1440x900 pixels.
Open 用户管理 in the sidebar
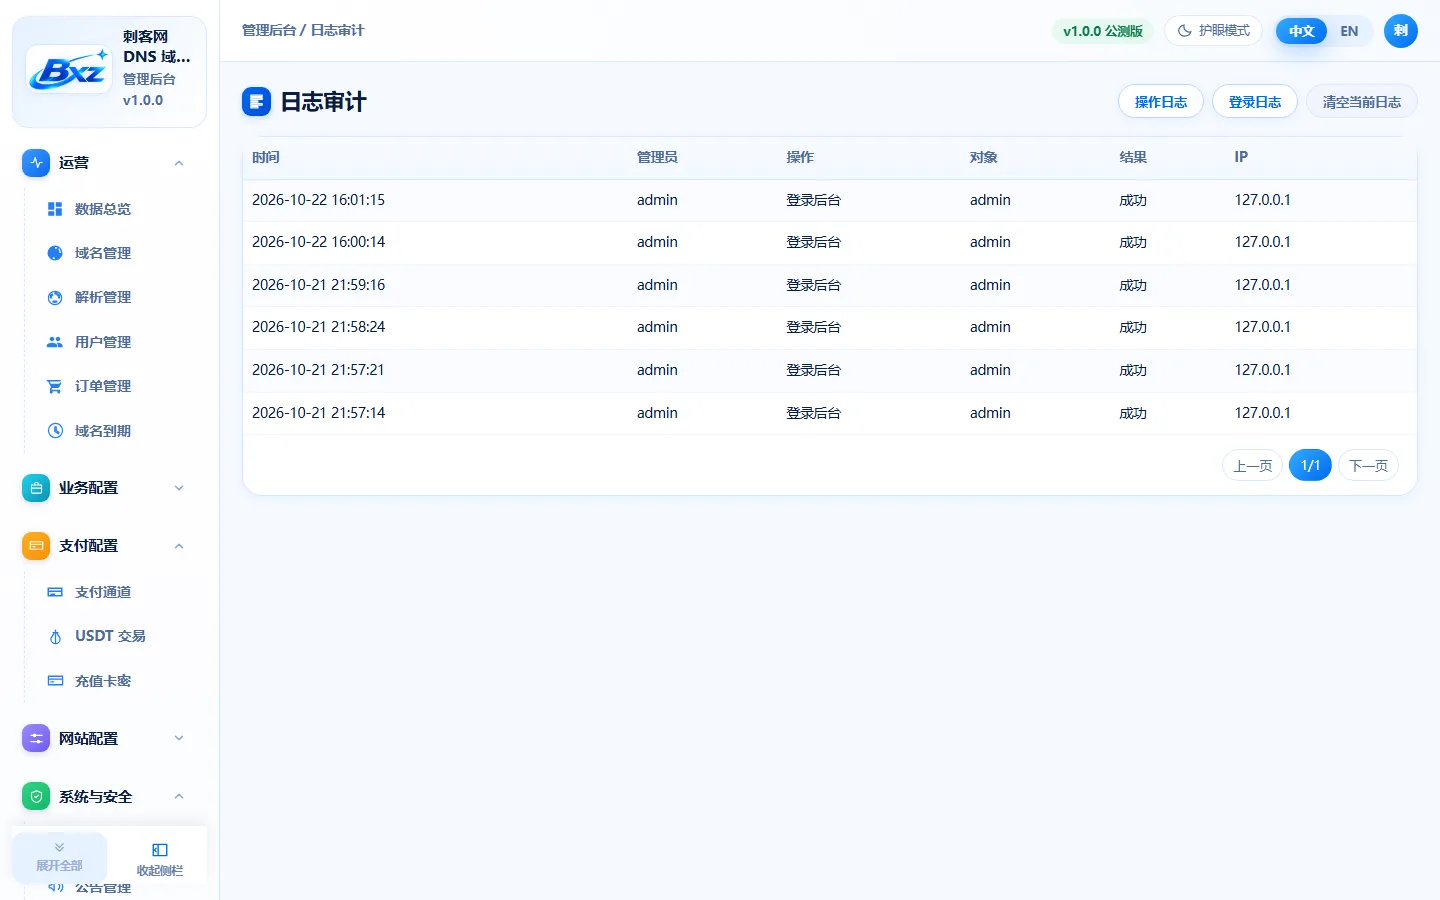[103, 342]
